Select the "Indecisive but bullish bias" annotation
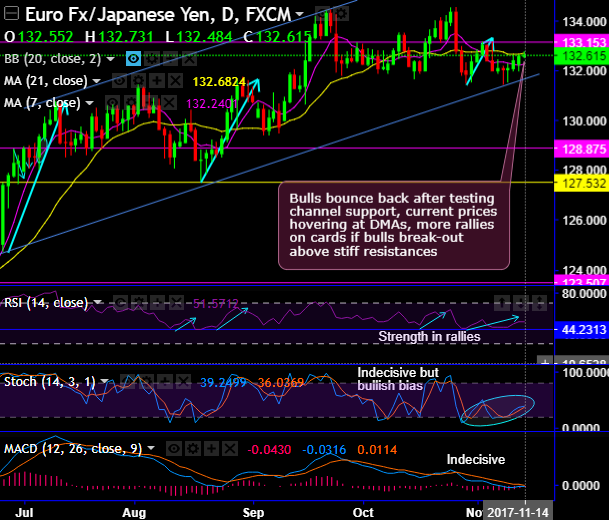 click(x=398, y=379)
